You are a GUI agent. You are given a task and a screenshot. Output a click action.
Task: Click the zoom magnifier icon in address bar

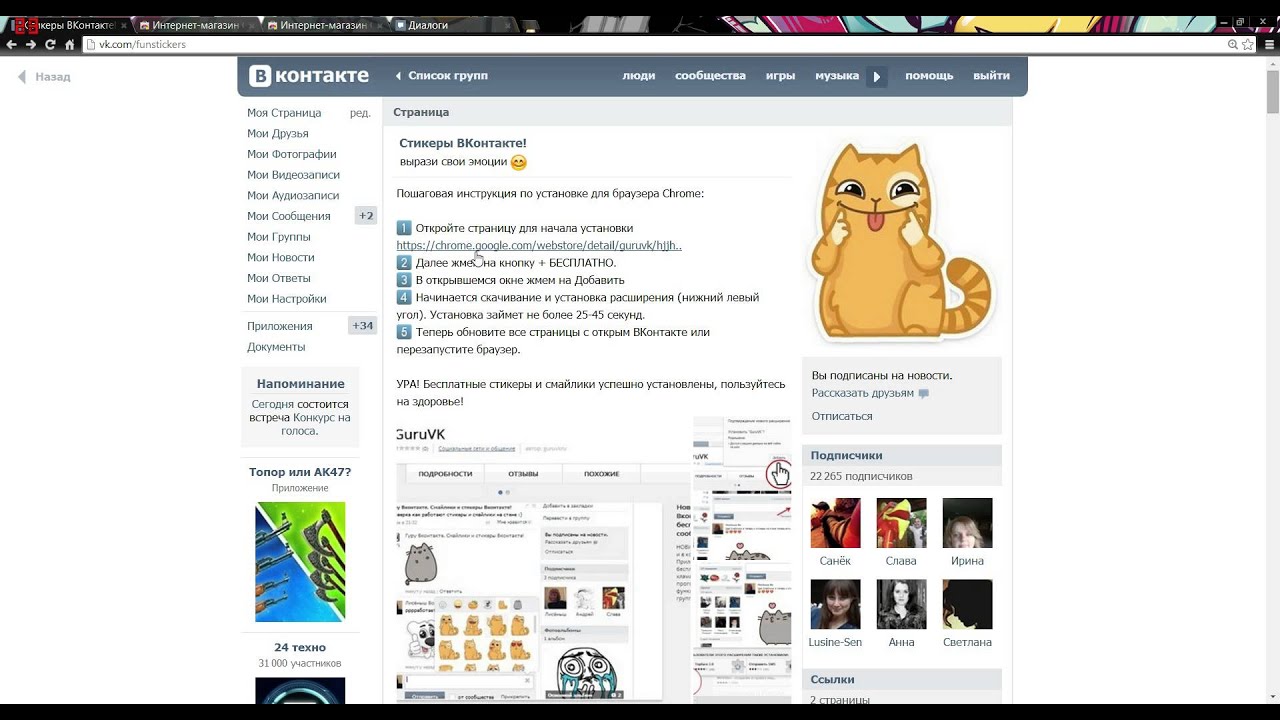pos(1233,44)
